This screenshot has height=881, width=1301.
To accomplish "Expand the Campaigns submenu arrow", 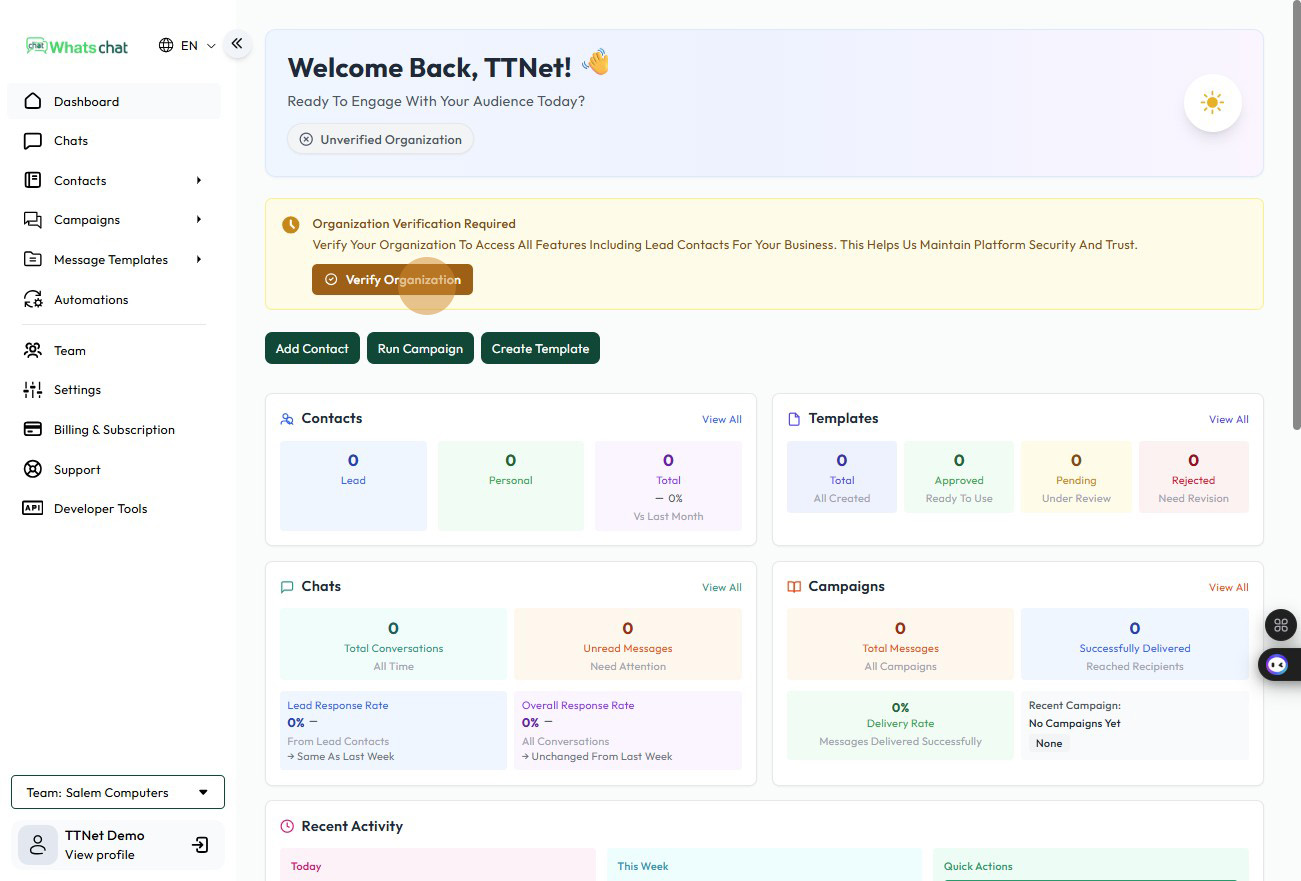I will coord(199,220).
